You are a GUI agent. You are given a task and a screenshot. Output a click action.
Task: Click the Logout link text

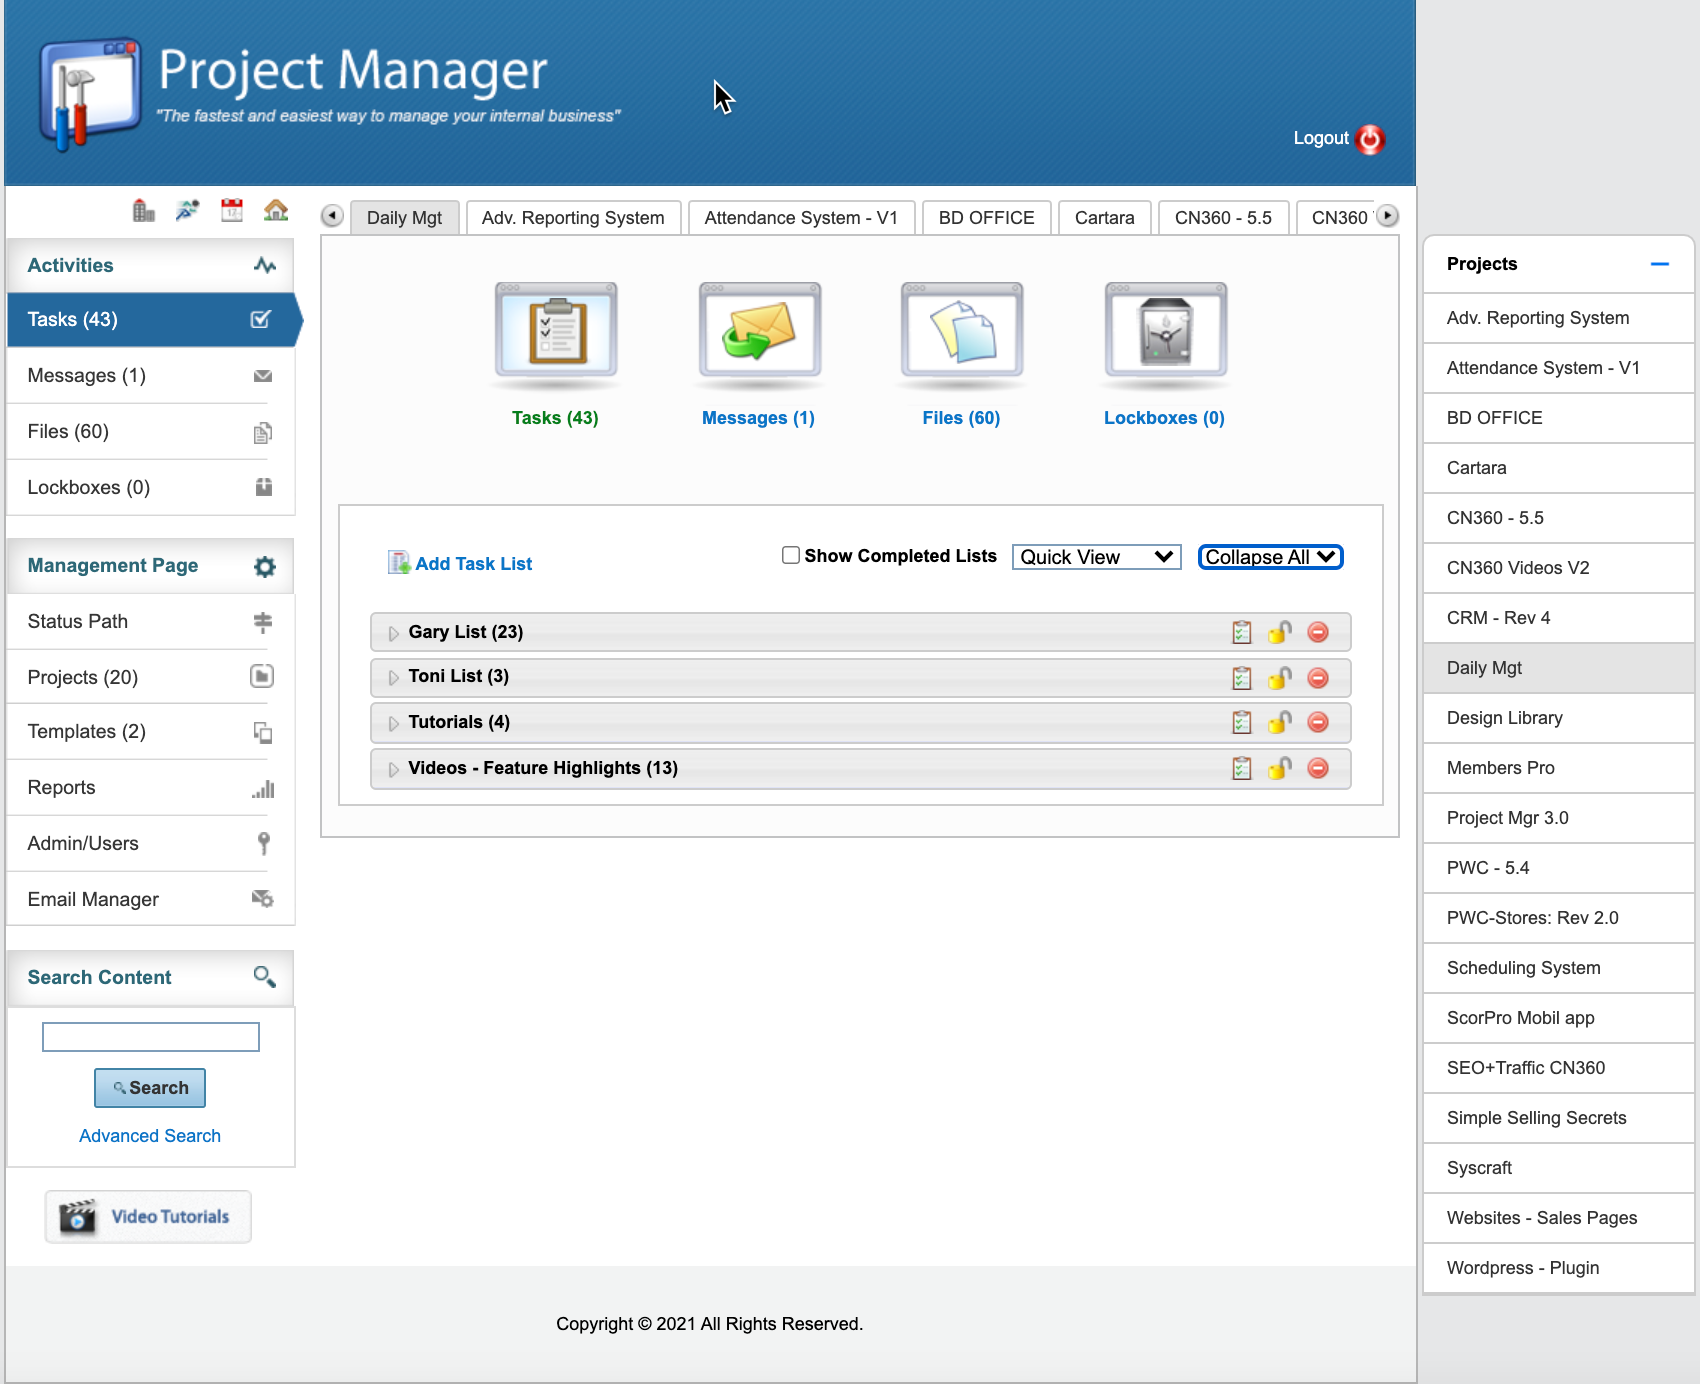click(x=1321, y=138)
